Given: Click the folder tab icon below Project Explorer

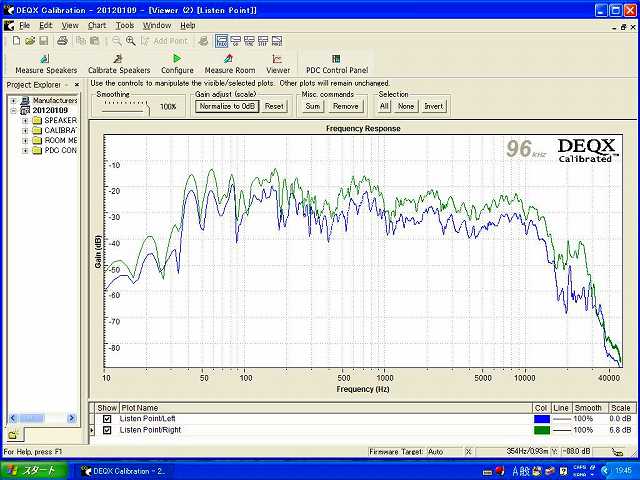Looking at the screenshot, I should point(13,435).
